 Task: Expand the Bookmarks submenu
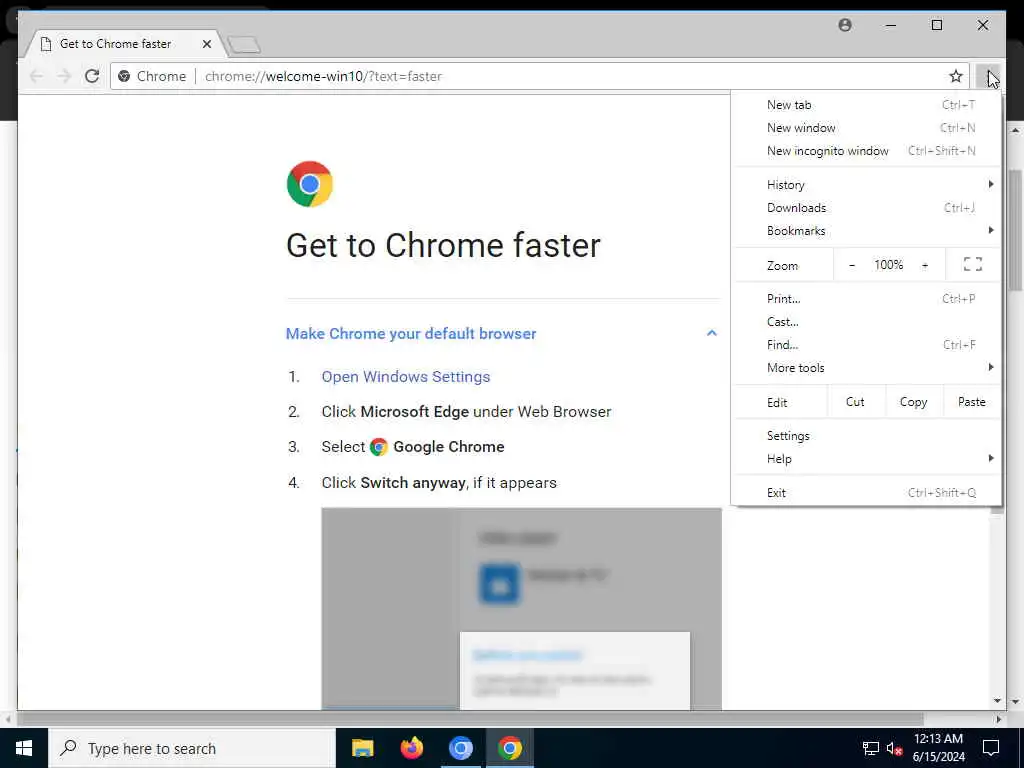pyautogui.click(x=866, y=231)
